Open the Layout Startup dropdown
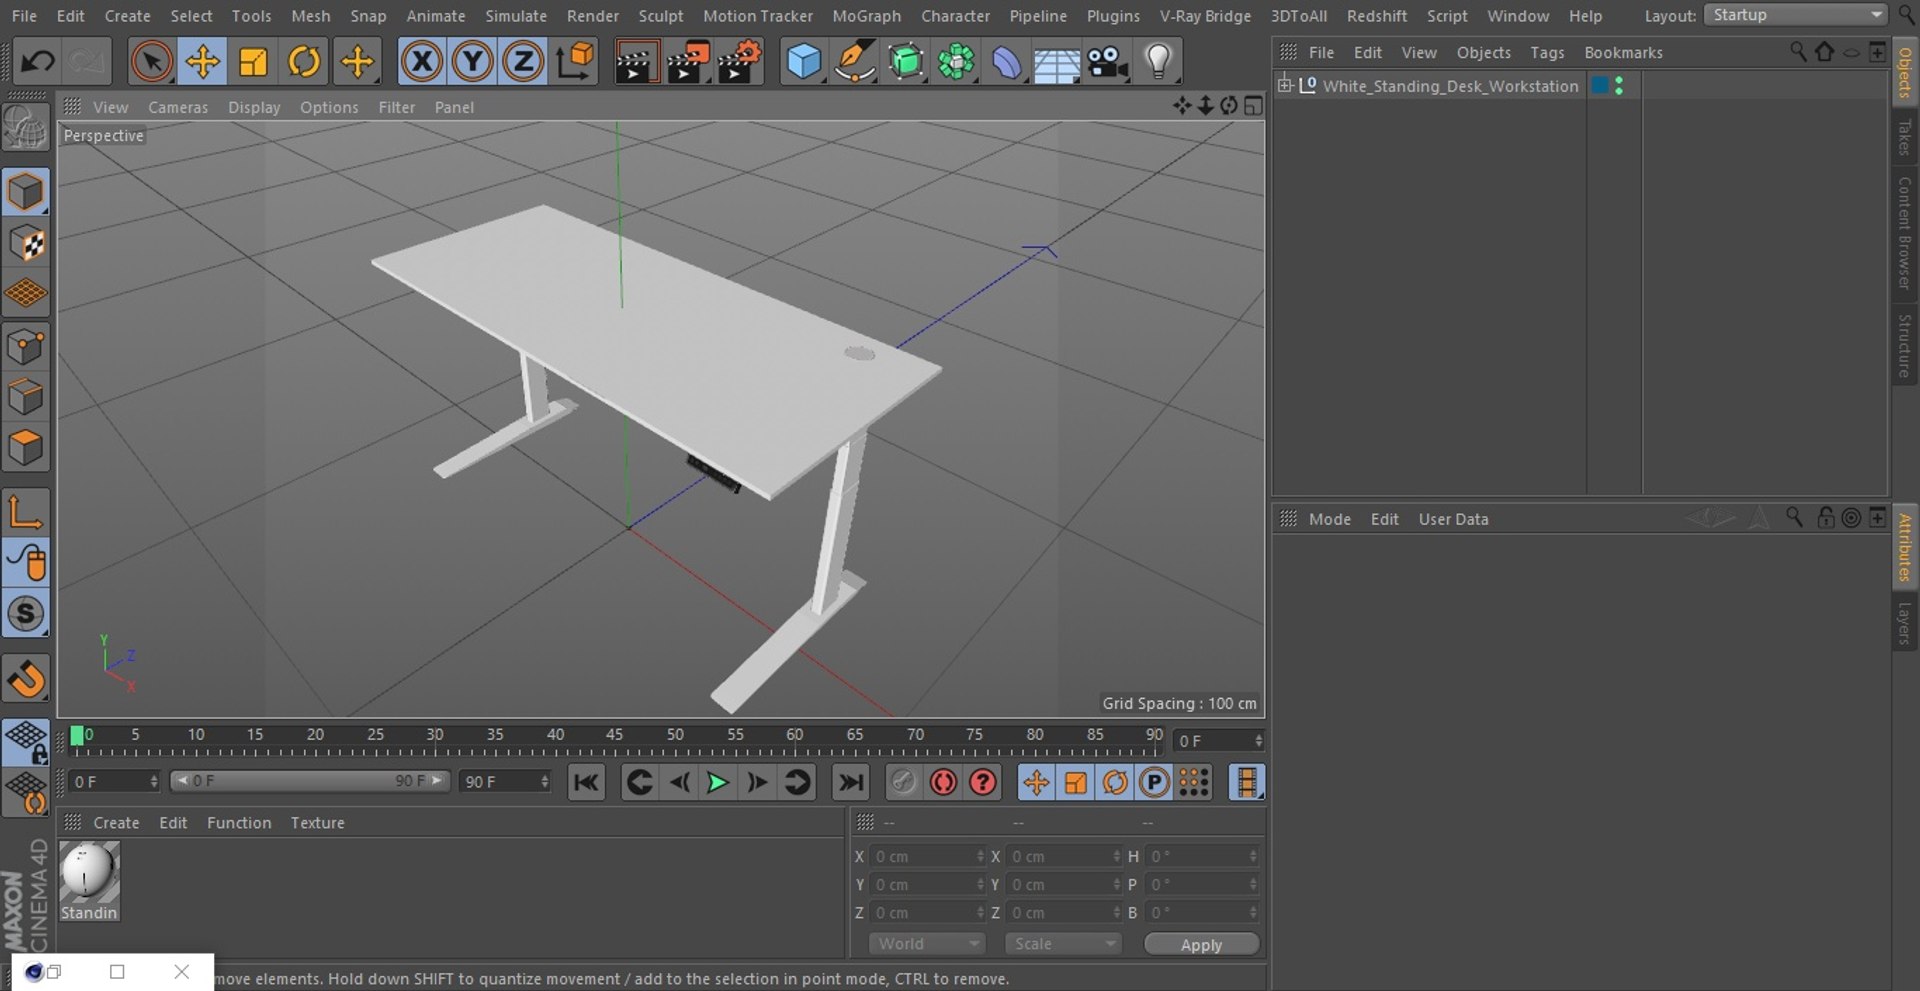1920x991 pixels. click(1796, 15)
